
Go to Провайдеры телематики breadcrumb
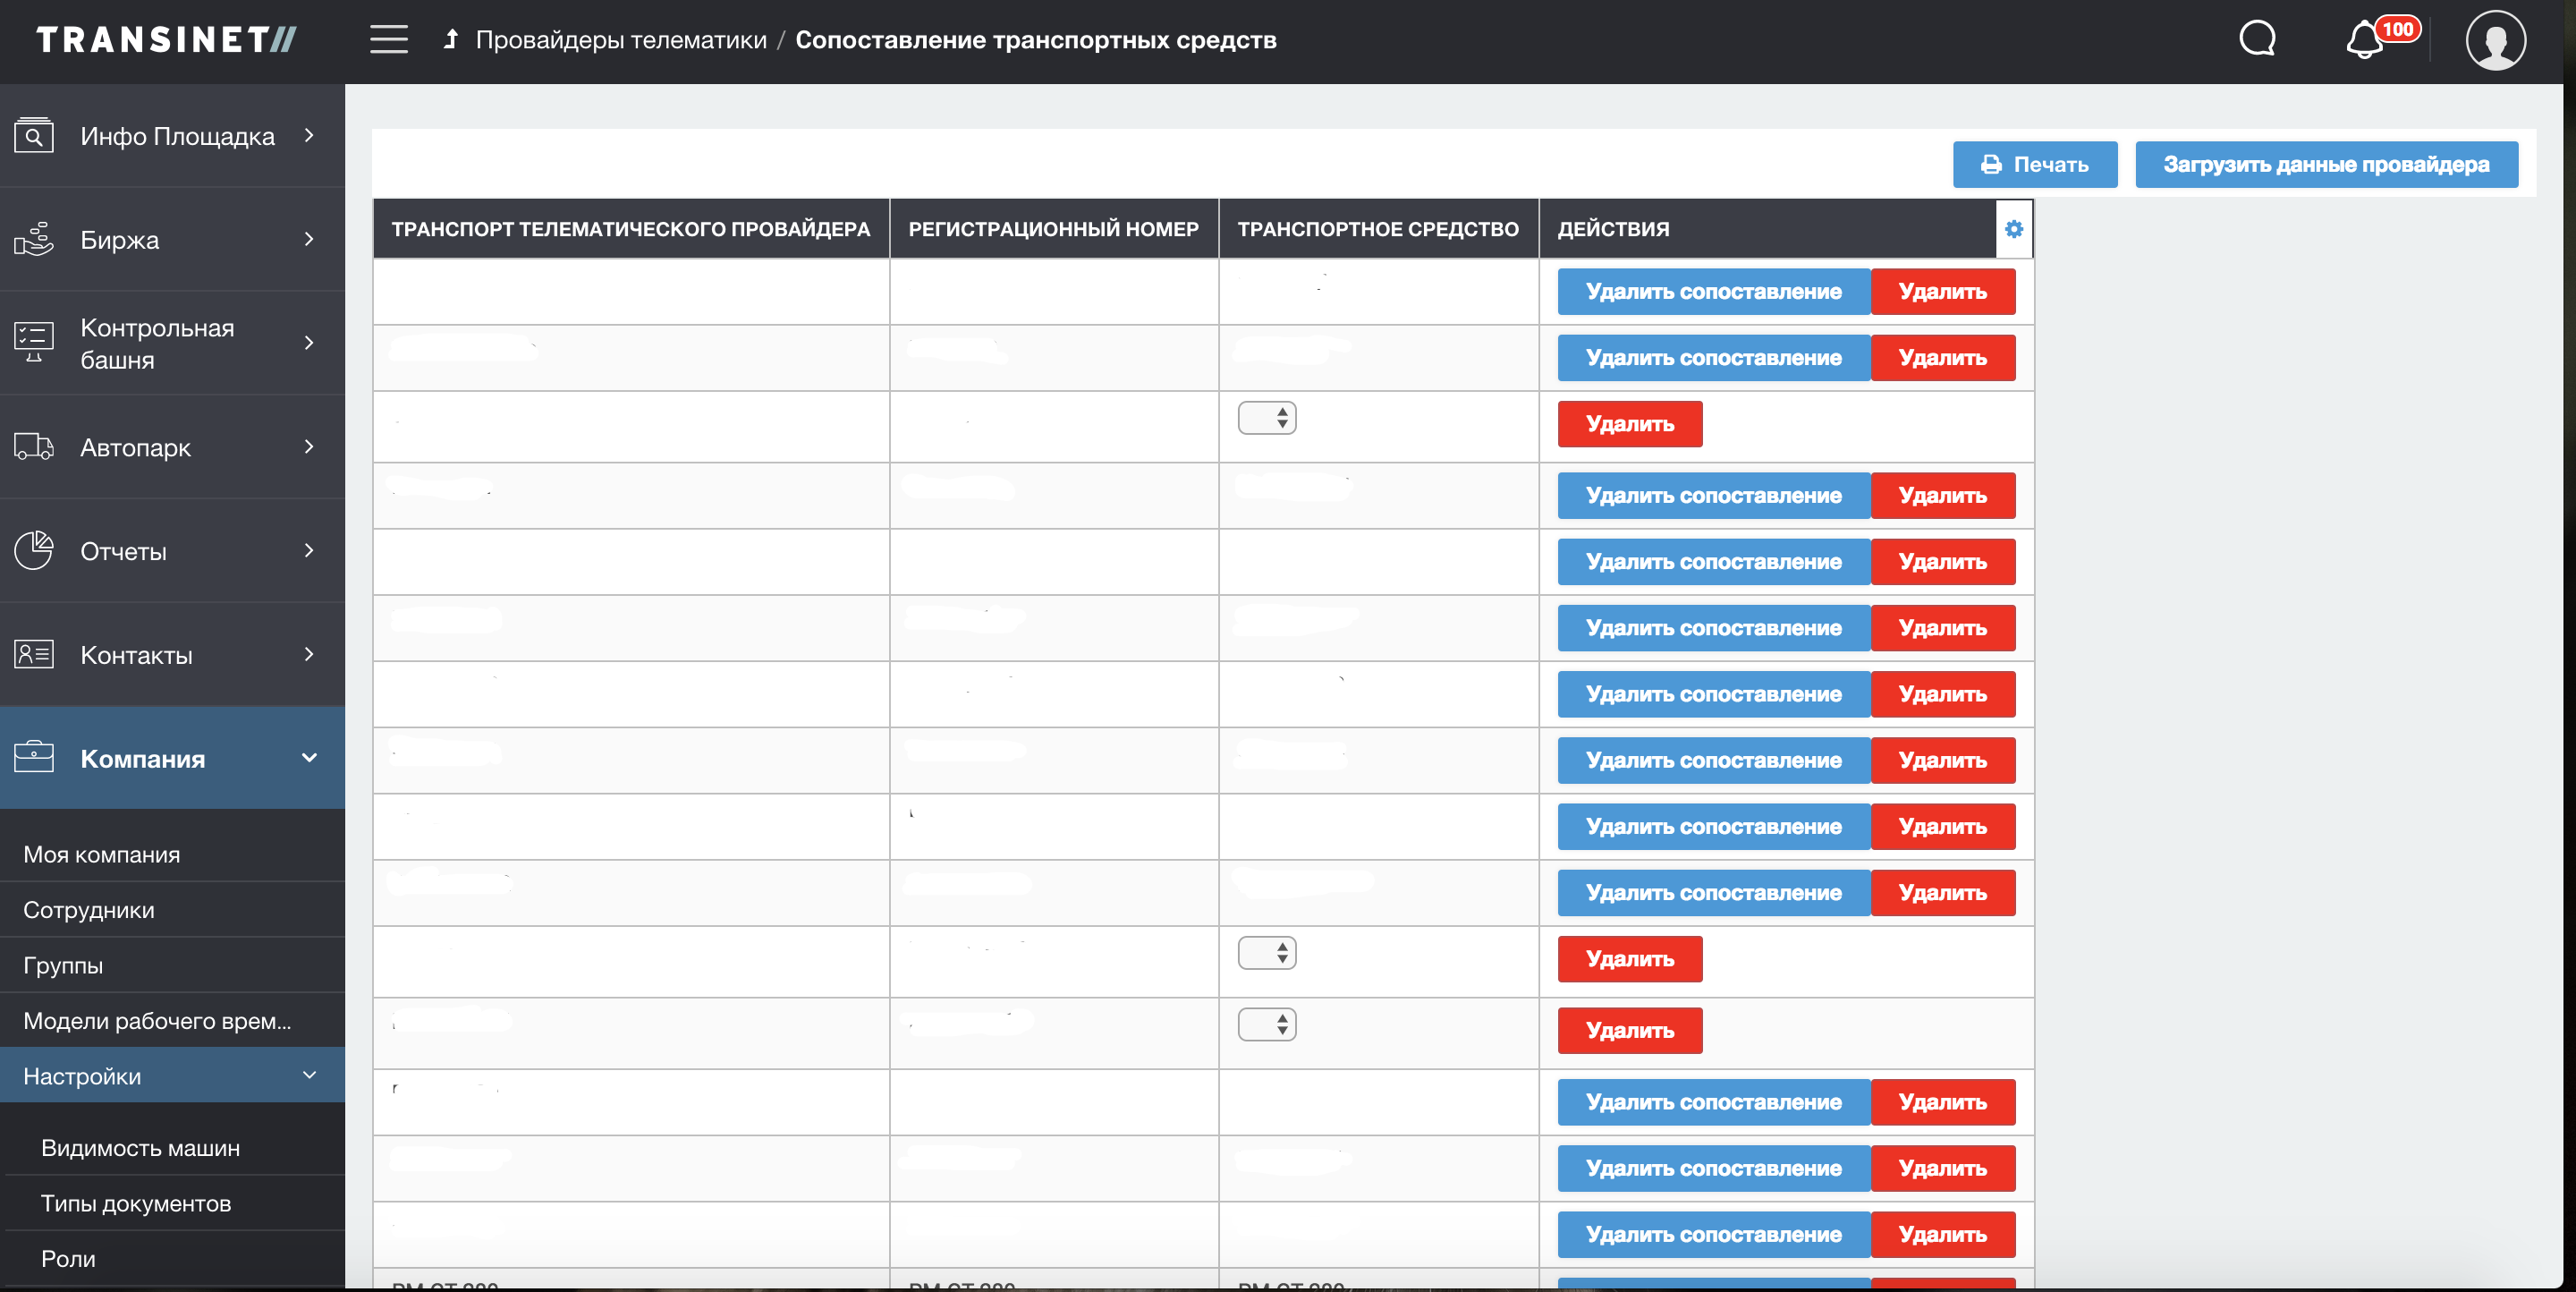(x=620, y=40)
